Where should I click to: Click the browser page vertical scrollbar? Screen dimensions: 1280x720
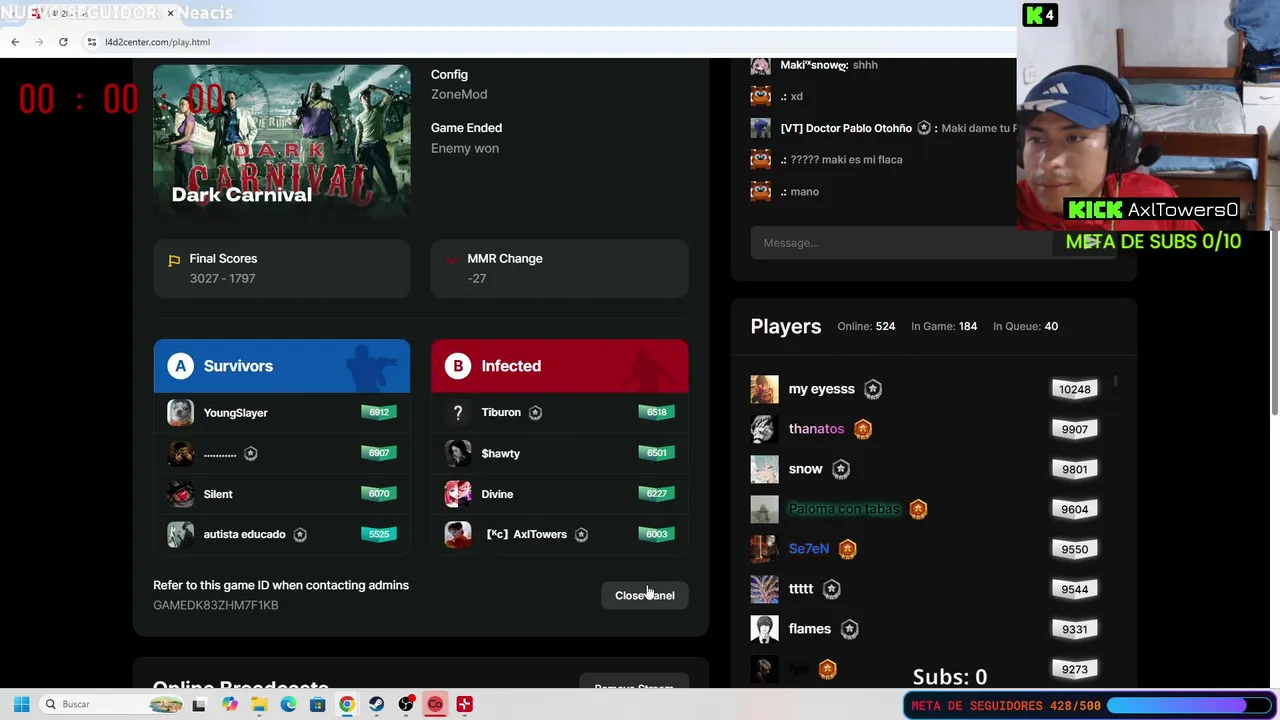click(1274, 235)
